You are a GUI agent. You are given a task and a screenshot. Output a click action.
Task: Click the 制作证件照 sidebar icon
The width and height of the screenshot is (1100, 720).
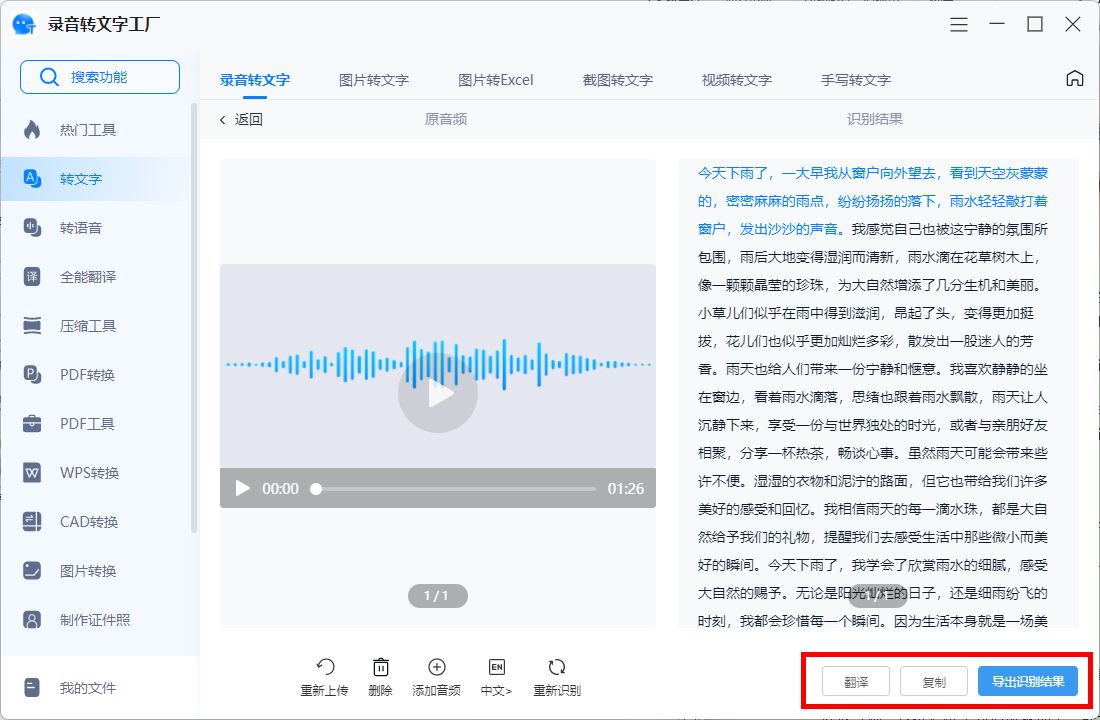(32, 620)
